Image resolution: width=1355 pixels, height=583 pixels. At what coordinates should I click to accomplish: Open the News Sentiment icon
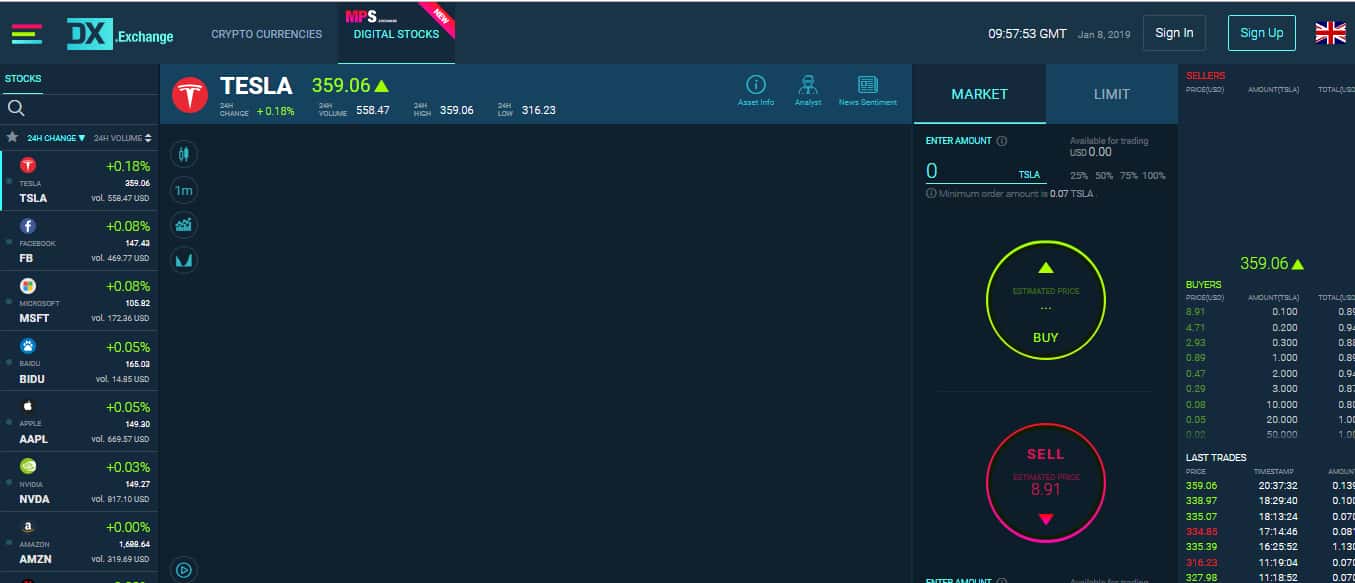[867, 90]
